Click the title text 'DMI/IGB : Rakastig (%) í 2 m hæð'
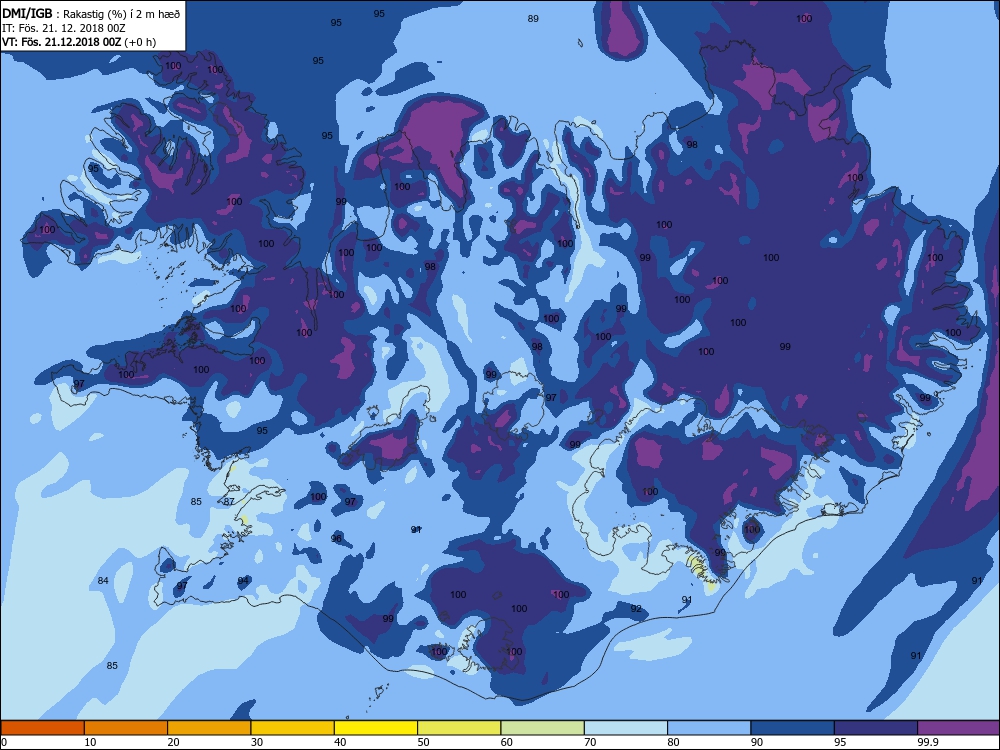Image resolution: width=1000 pixels, height=750 pixels. click(x=91, y=13)
